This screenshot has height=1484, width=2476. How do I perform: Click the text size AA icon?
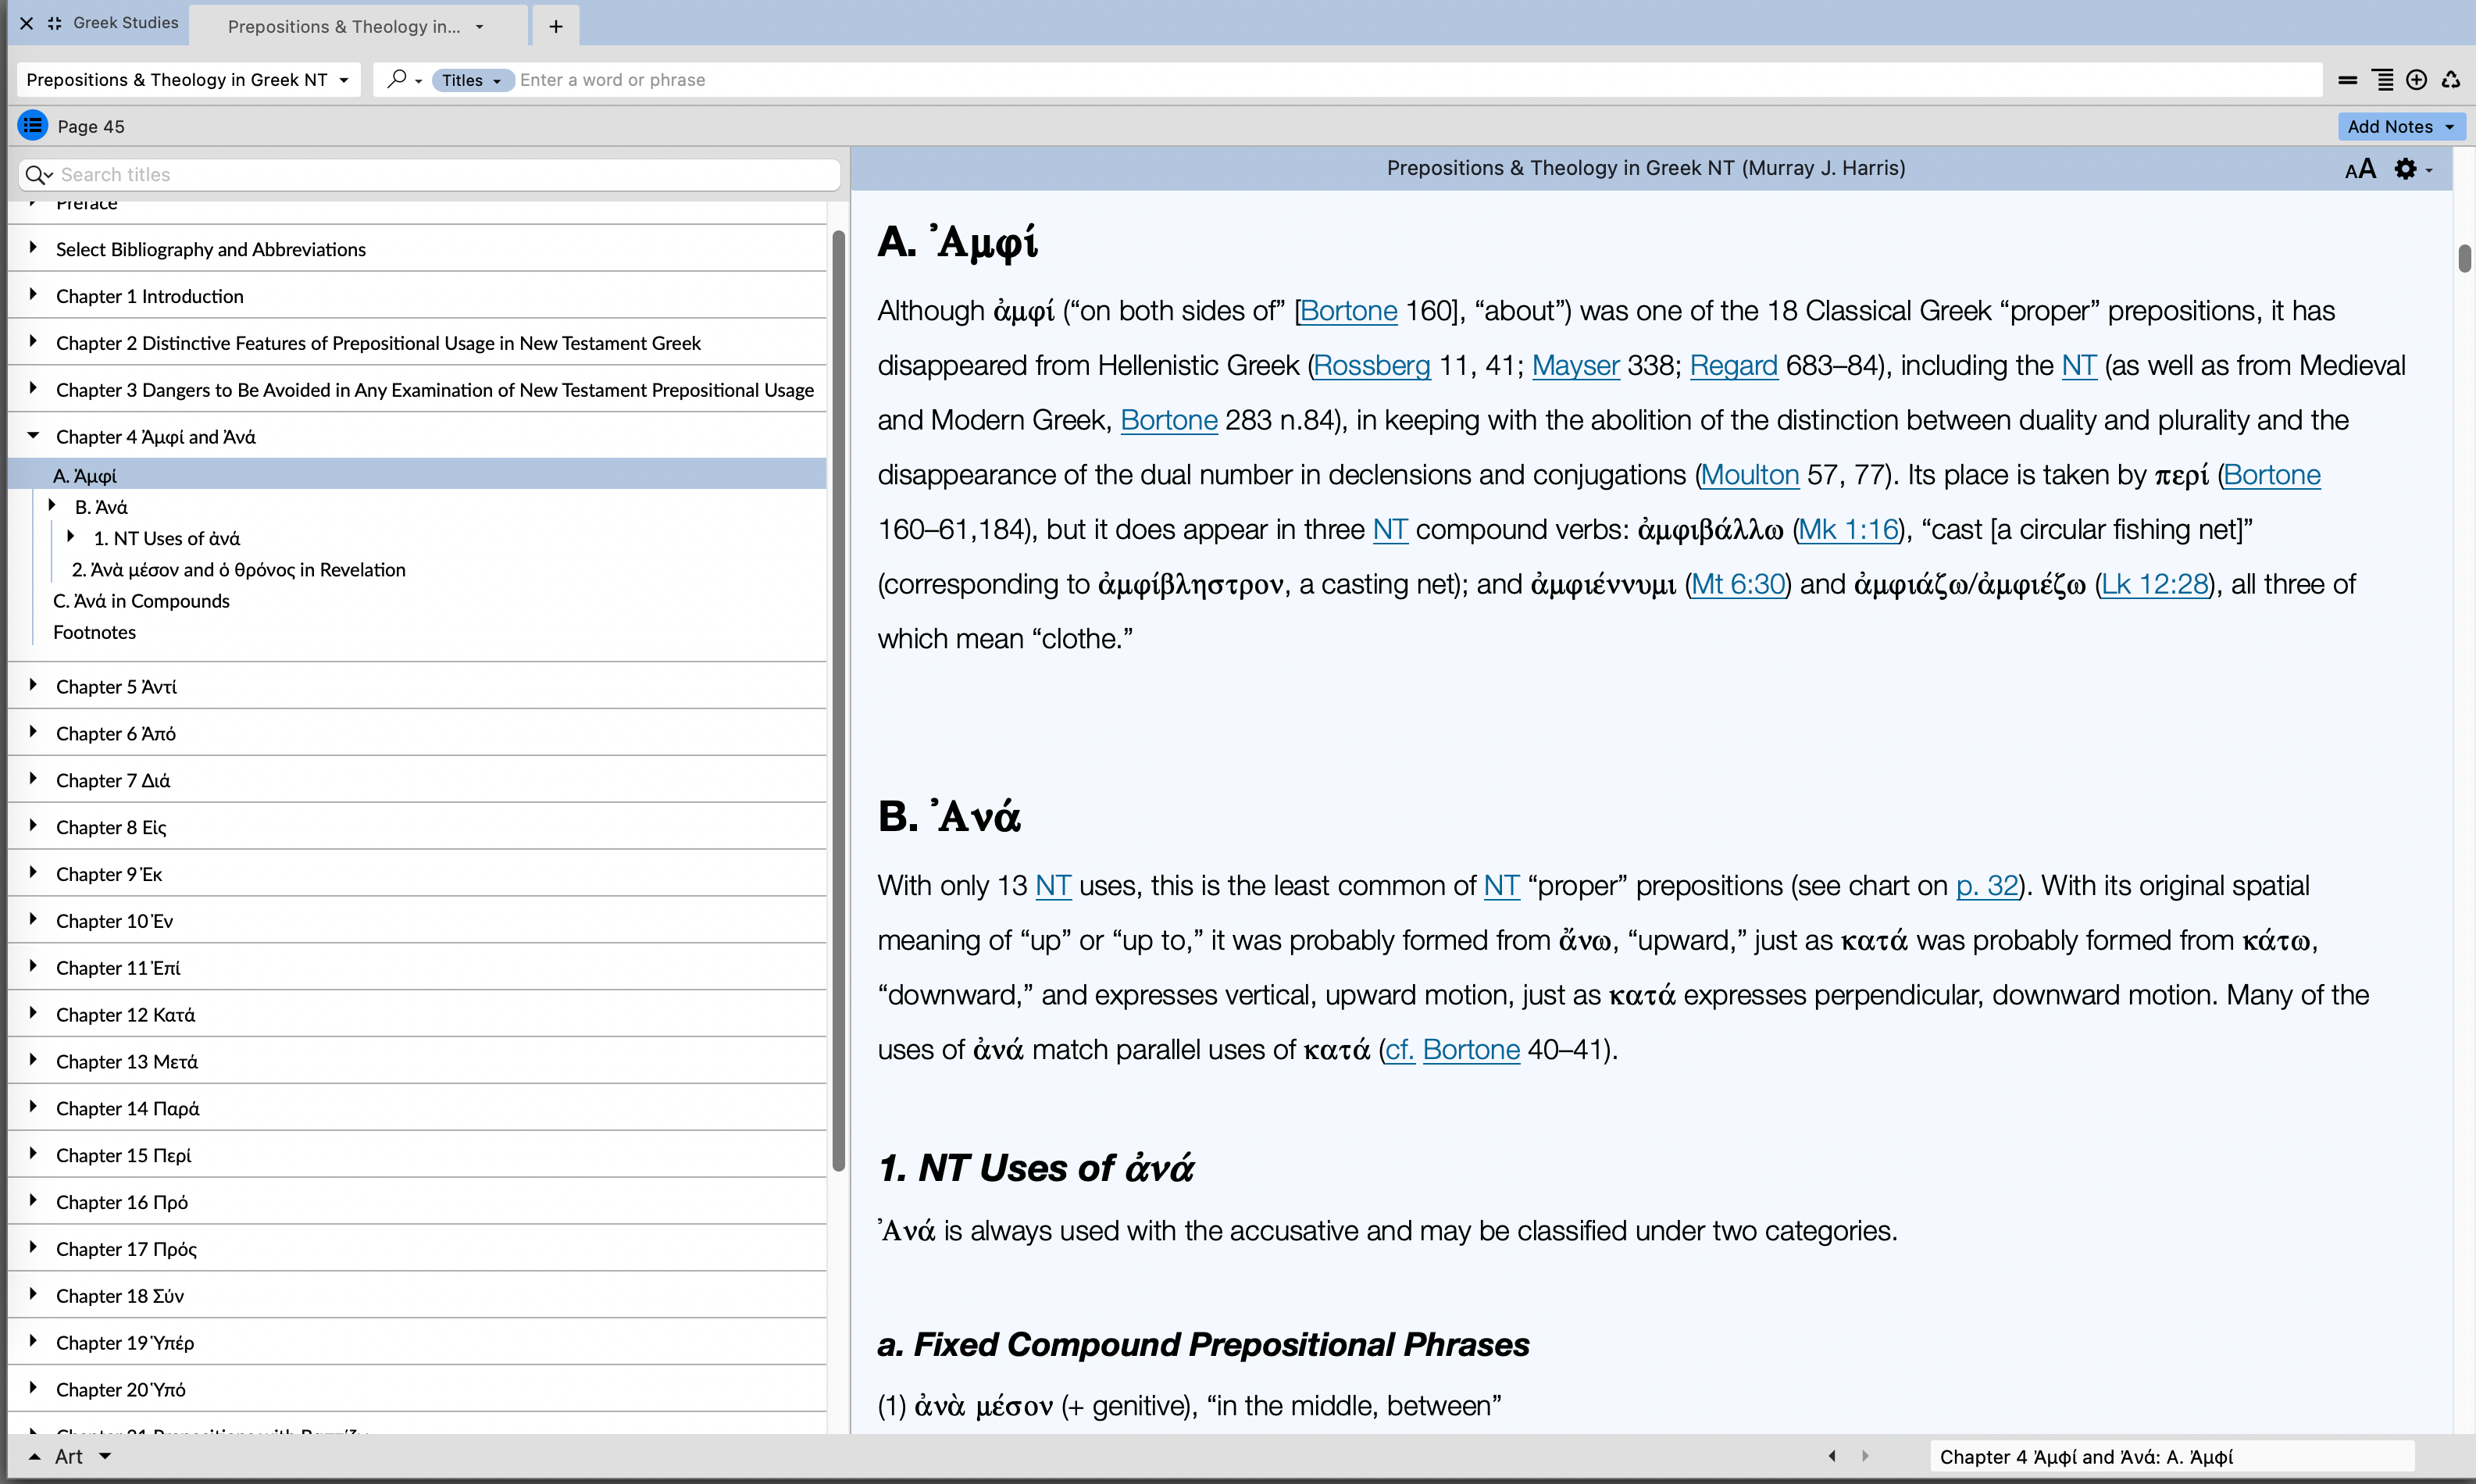click(x=2359, y=169)
